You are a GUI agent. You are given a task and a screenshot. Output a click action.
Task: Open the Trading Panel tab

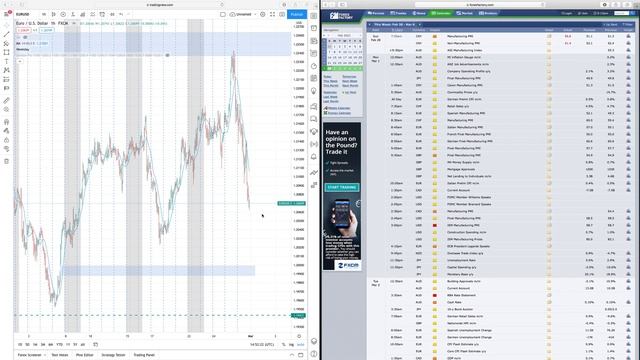144,355
